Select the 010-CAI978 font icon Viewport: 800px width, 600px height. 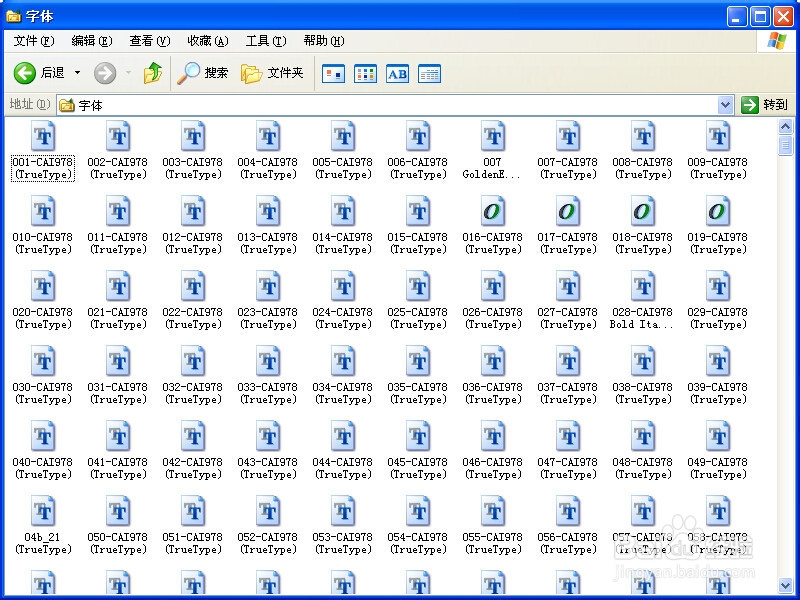[x=43, y=211]
